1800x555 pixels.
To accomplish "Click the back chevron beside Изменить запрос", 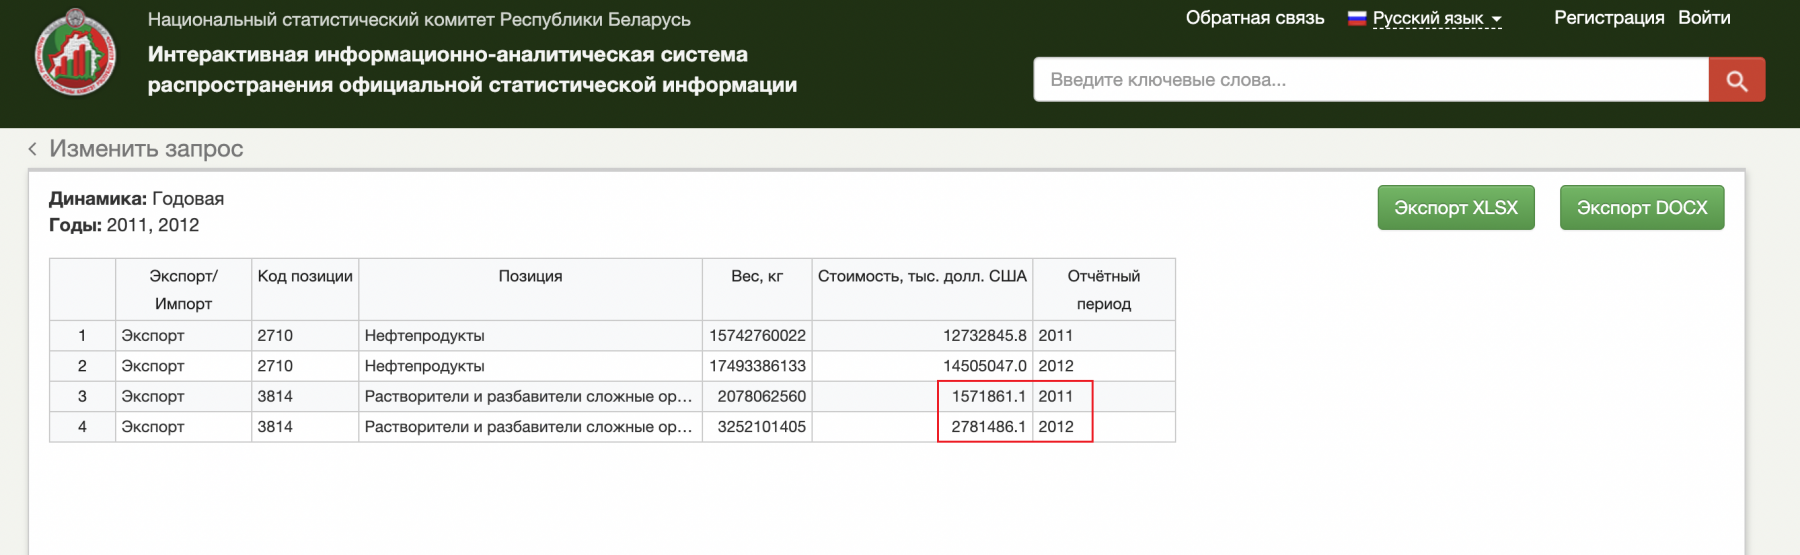I will [32, 149].
